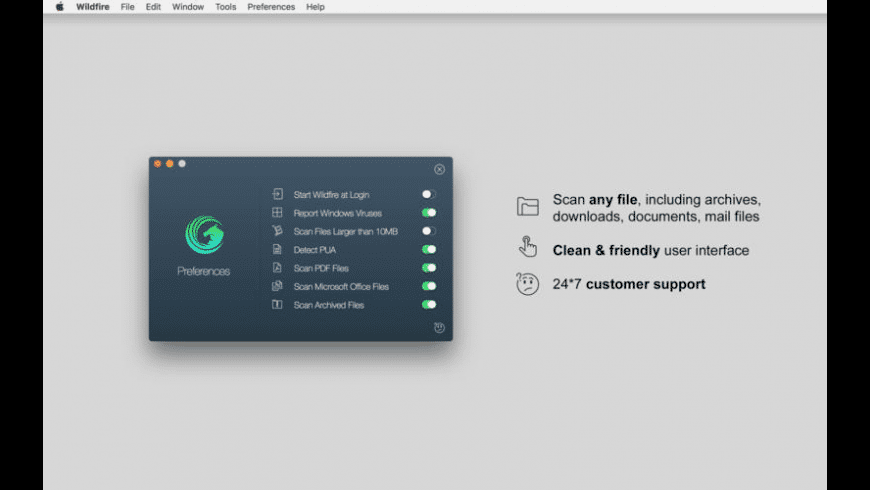Screen dimensions: 870x490
Task: Click the folder icon next to Scan any file
Action: click(528, 206)
